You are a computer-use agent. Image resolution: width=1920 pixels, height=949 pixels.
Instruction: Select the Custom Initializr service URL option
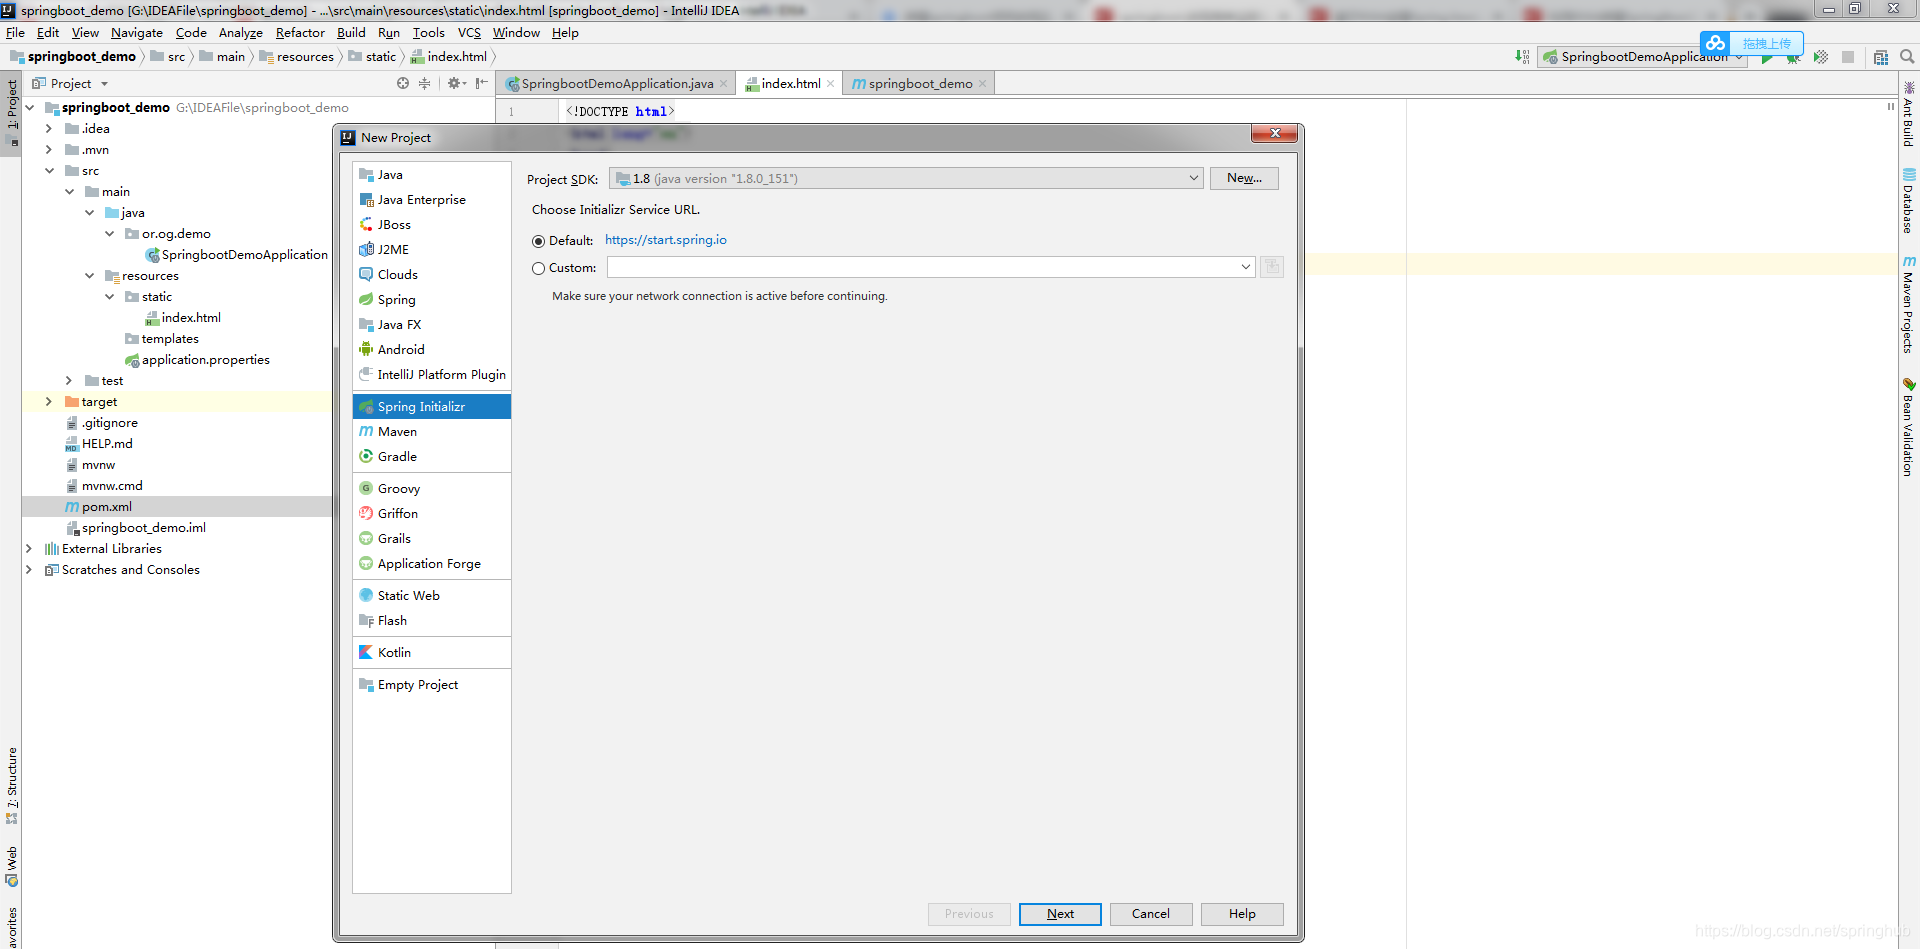[539, 268]
